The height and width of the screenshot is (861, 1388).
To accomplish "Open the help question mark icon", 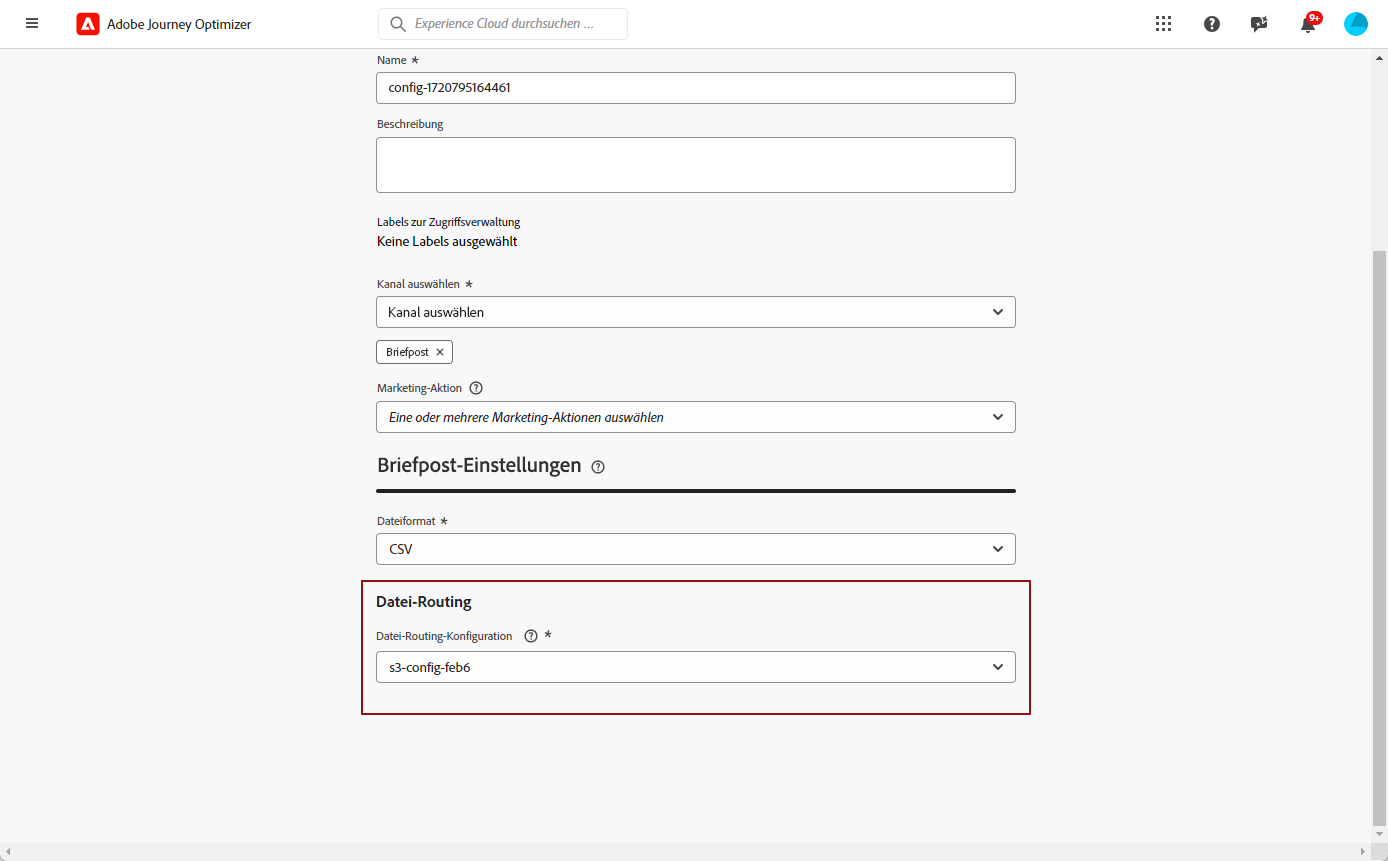I will pos(1212,24).
